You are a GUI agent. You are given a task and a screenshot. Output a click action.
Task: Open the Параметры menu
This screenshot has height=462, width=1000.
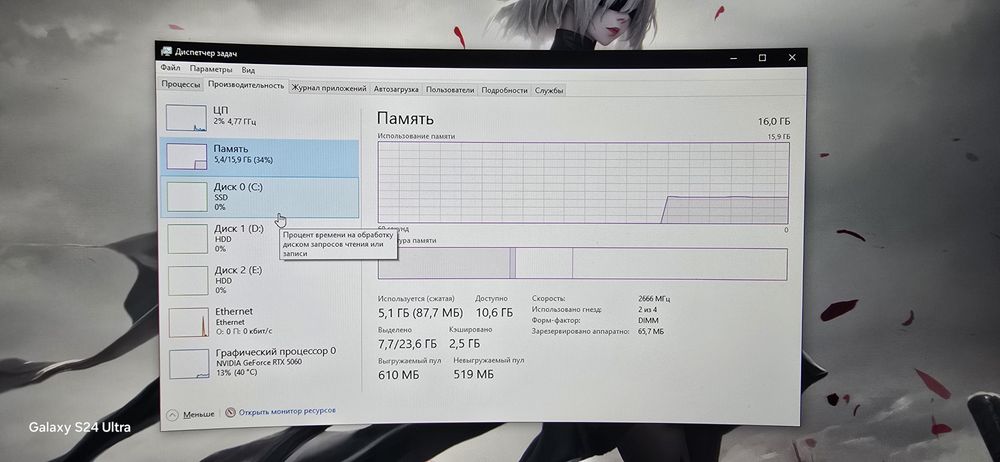click(211, 69)
